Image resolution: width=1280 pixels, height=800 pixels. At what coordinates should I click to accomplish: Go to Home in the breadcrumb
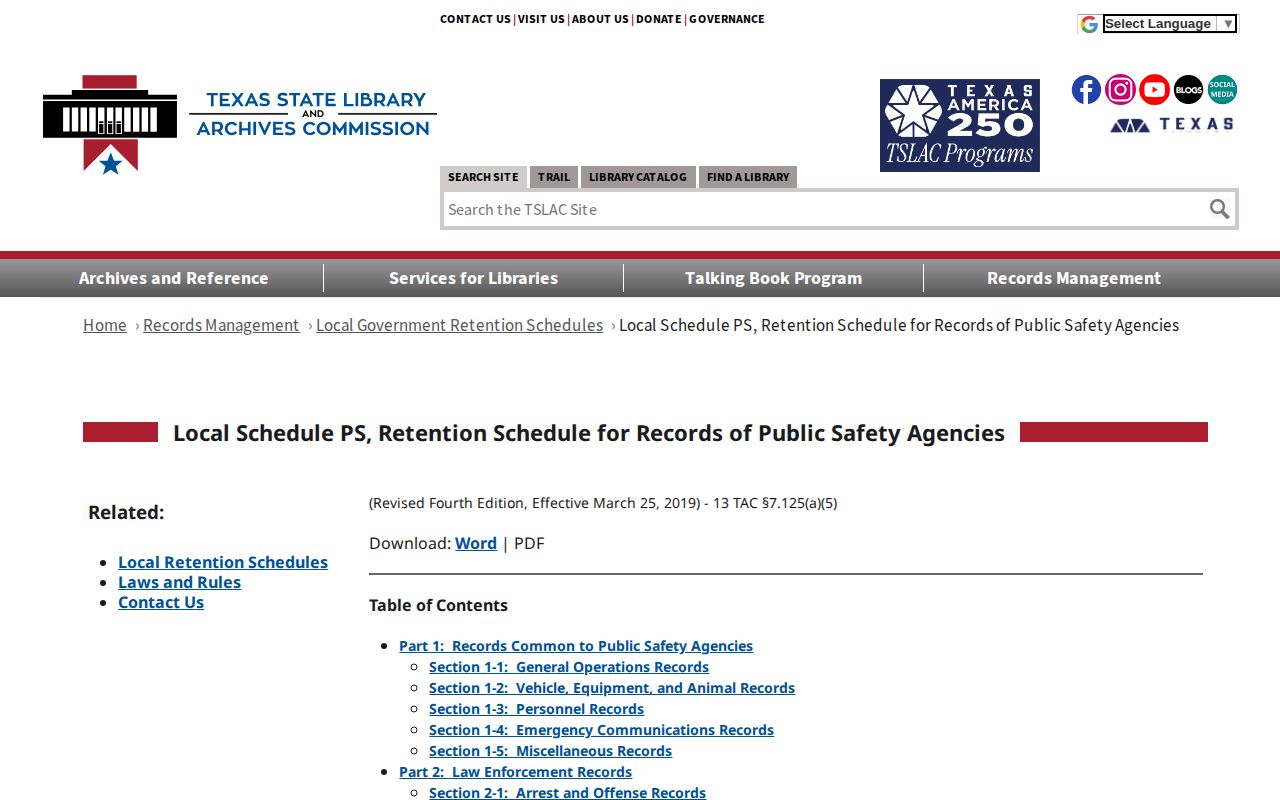point(105,325)
